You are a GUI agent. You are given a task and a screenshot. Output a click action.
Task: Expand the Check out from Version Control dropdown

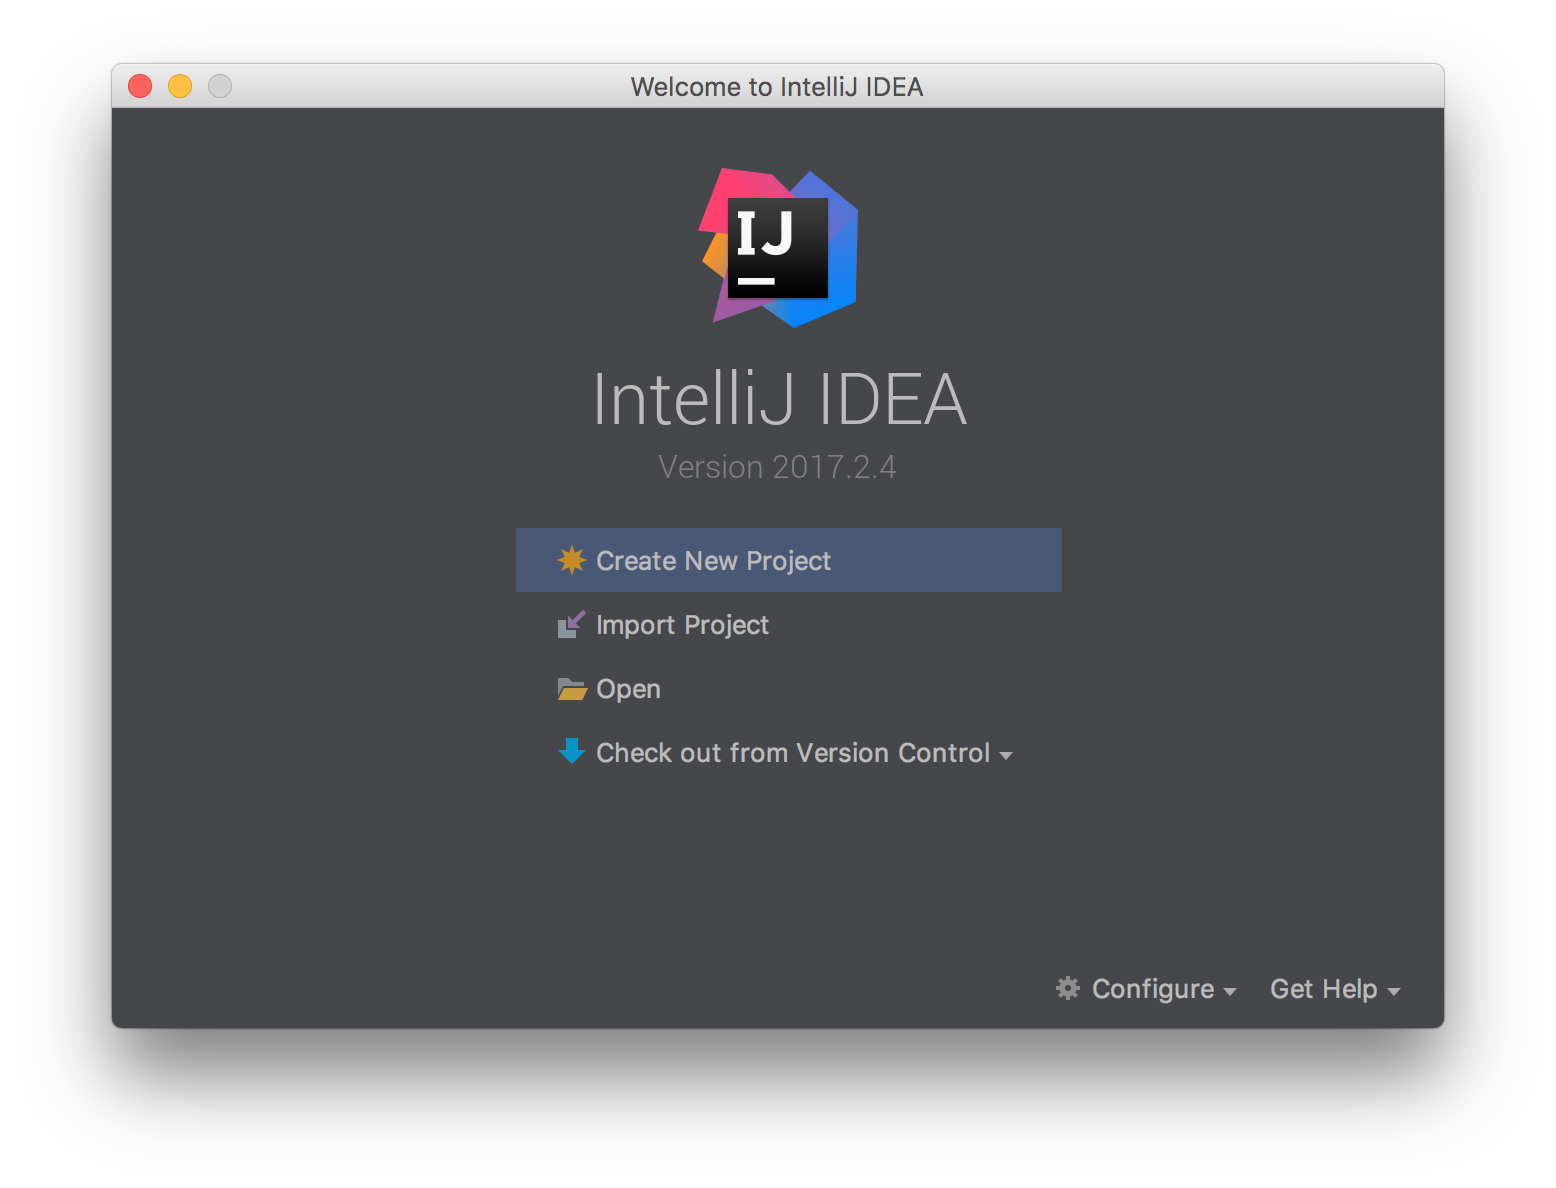1007,755
